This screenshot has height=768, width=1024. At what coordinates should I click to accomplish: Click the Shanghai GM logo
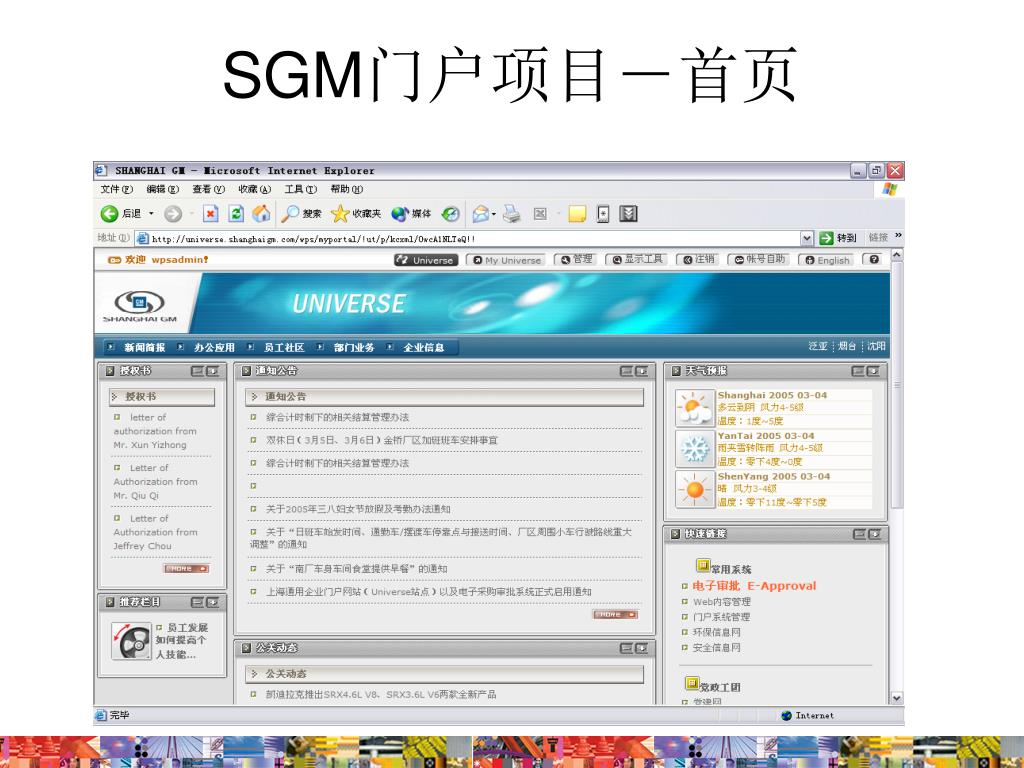pos(140,306)
